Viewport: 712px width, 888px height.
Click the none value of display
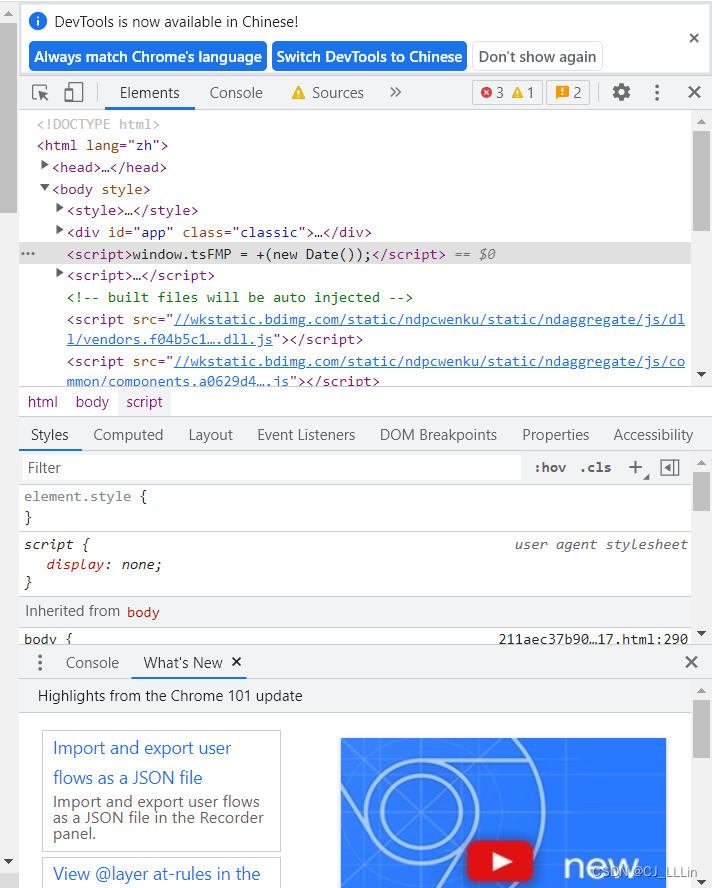click(x=138, y=565)
